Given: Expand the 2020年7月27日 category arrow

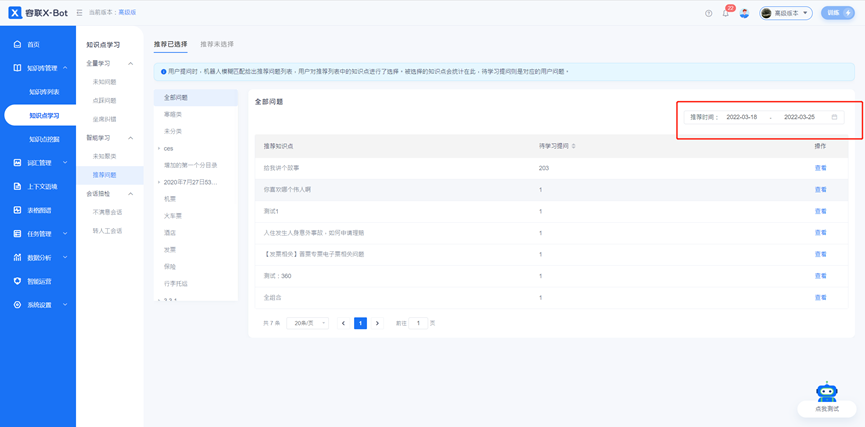Looking at the screenshot, I should (x=159, y=182).
